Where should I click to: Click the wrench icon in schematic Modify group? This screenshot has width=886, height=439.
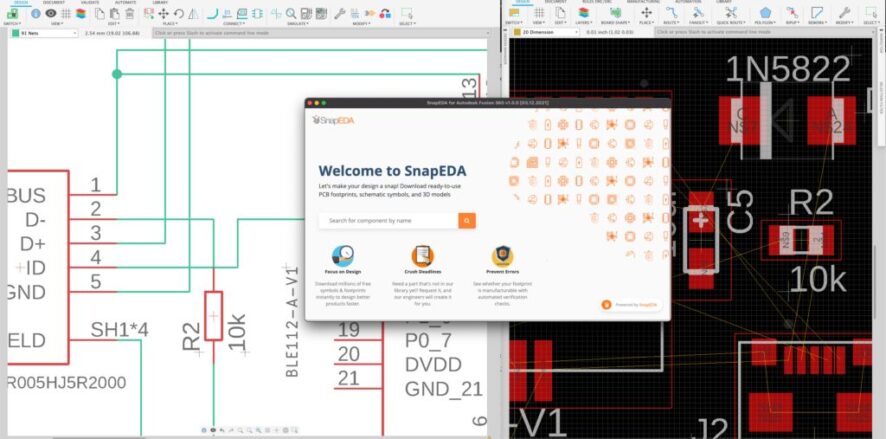pyautogui.click(x=340, y=13)
